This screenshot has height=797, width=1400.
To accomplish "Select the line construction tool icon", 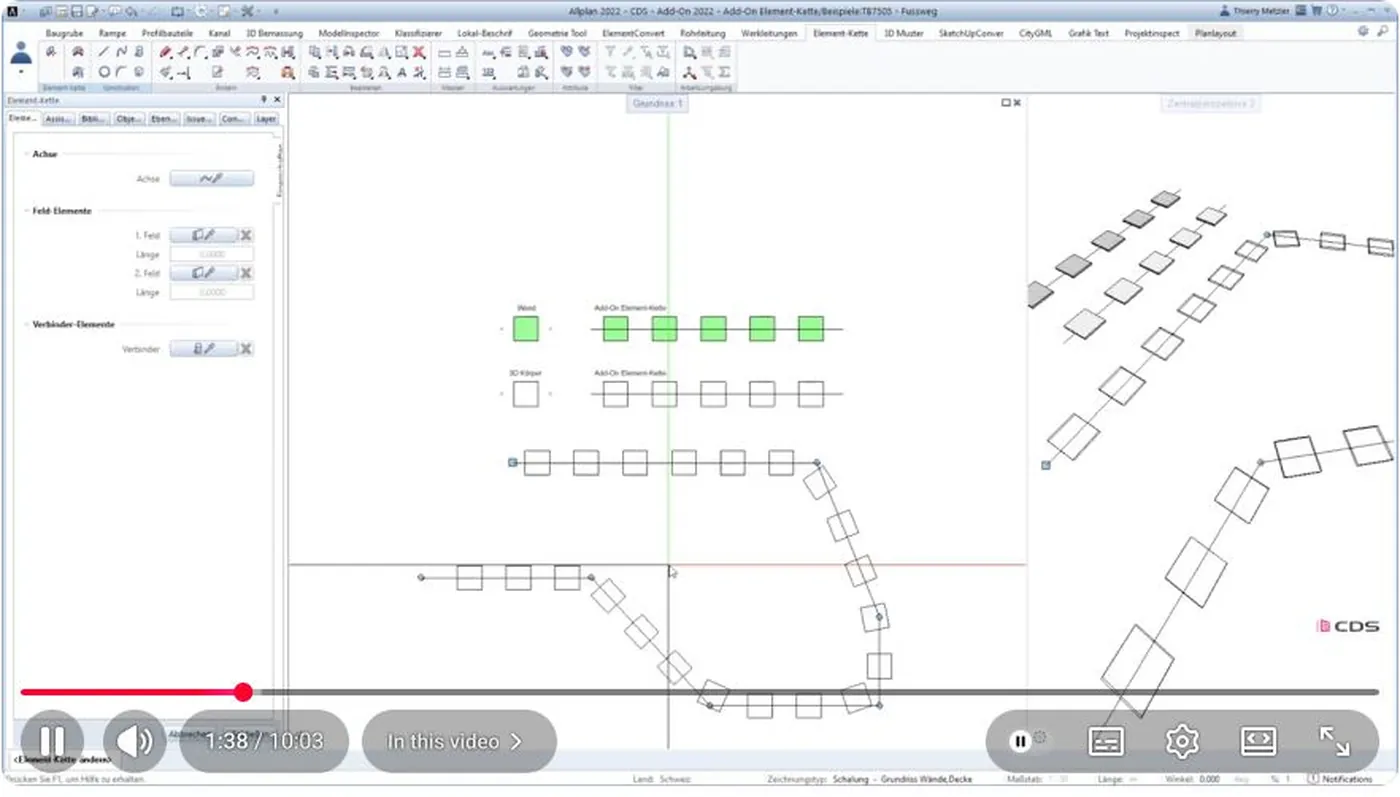I will pos(104,52).
